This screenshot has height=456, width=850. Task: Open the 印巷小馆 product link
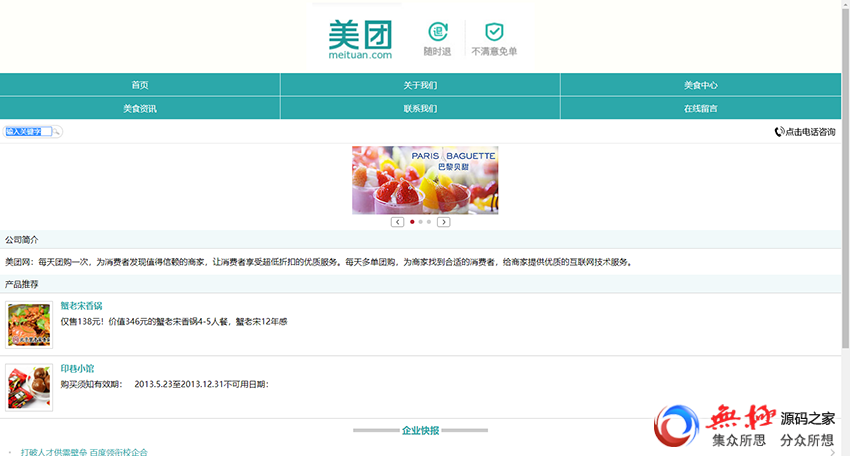point(77,369)
